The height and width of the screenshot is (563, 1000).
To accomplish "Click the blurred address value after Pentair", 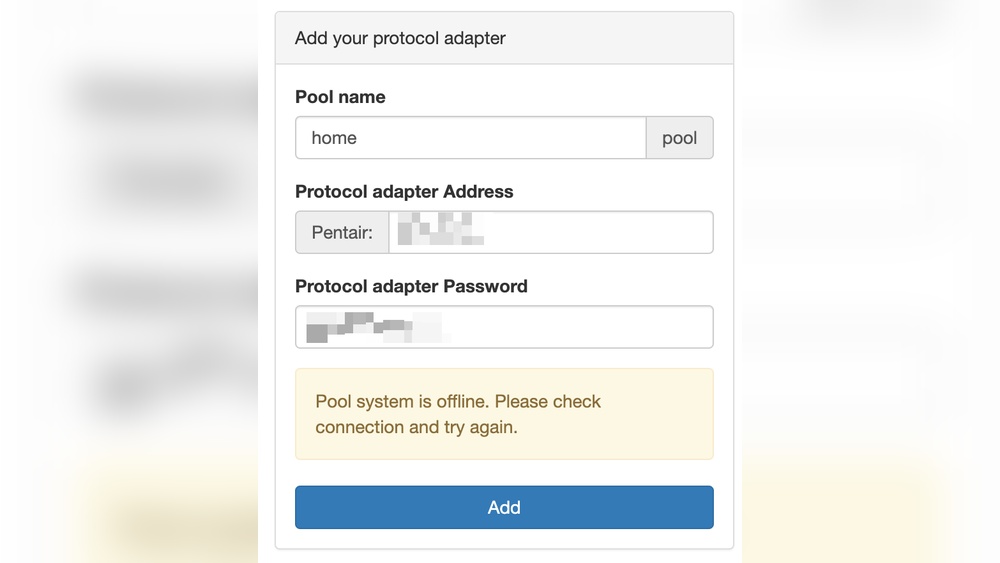I will point(440,231).
